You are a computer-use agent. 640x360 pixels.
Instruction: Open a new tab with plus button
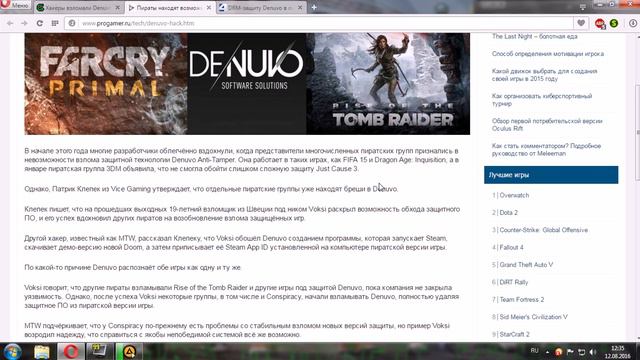point(314,7)
